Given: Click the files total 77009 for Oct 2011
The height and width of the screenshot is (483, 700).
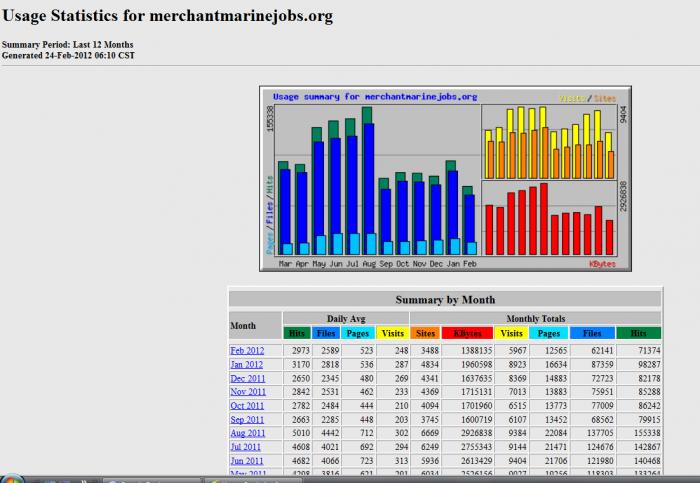Looking at the screenshot, I should 602,406.
